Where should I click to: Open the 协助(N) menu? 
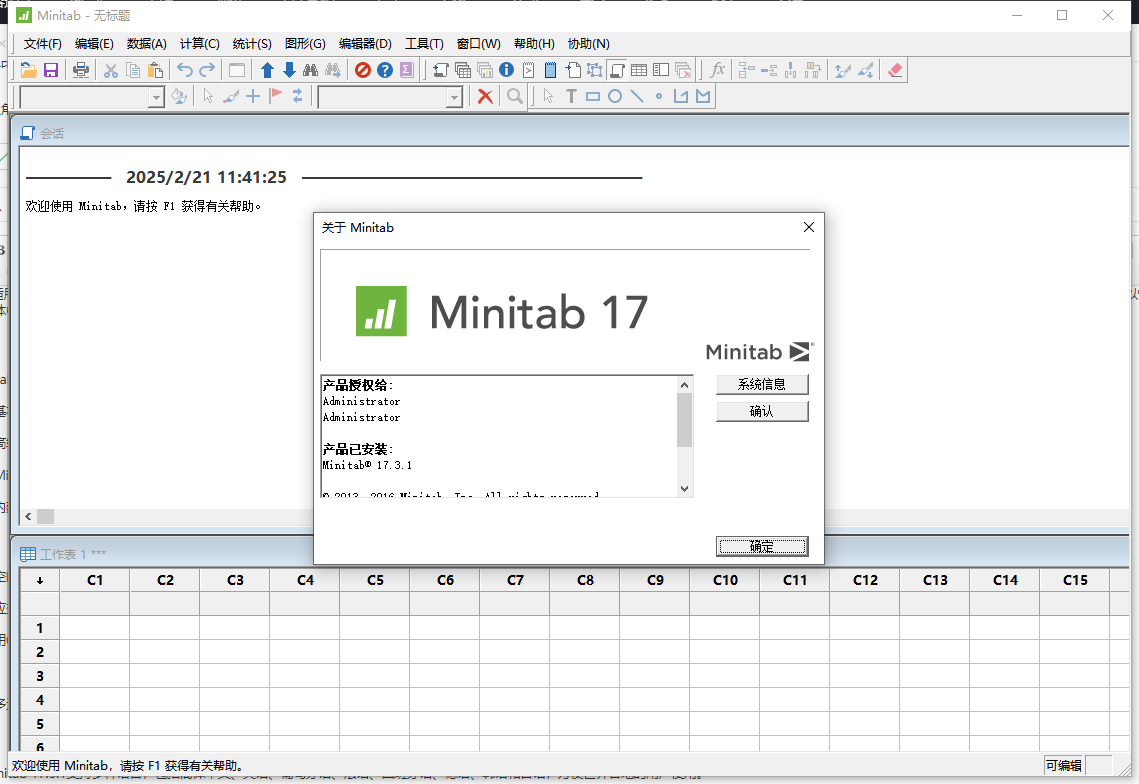588,44
